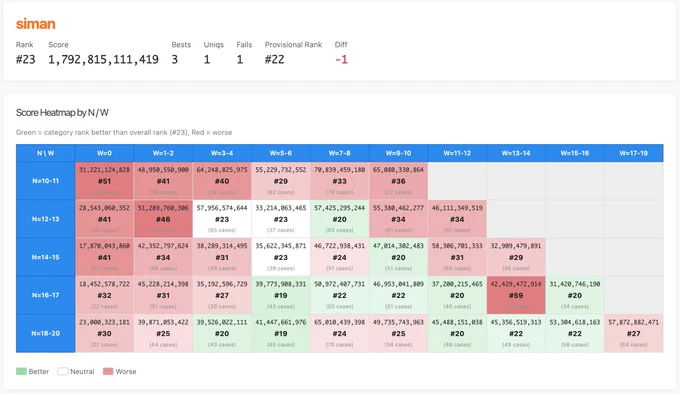Select the W=1-2 column header

point(163,153)
